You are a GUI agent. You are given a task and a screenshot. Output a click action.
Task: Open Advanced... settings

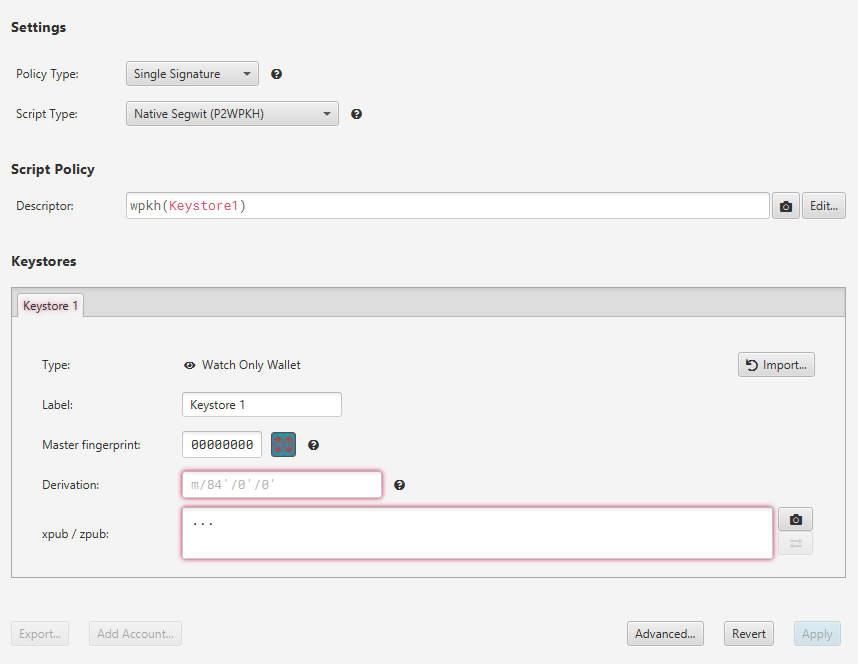coord(665,633)
